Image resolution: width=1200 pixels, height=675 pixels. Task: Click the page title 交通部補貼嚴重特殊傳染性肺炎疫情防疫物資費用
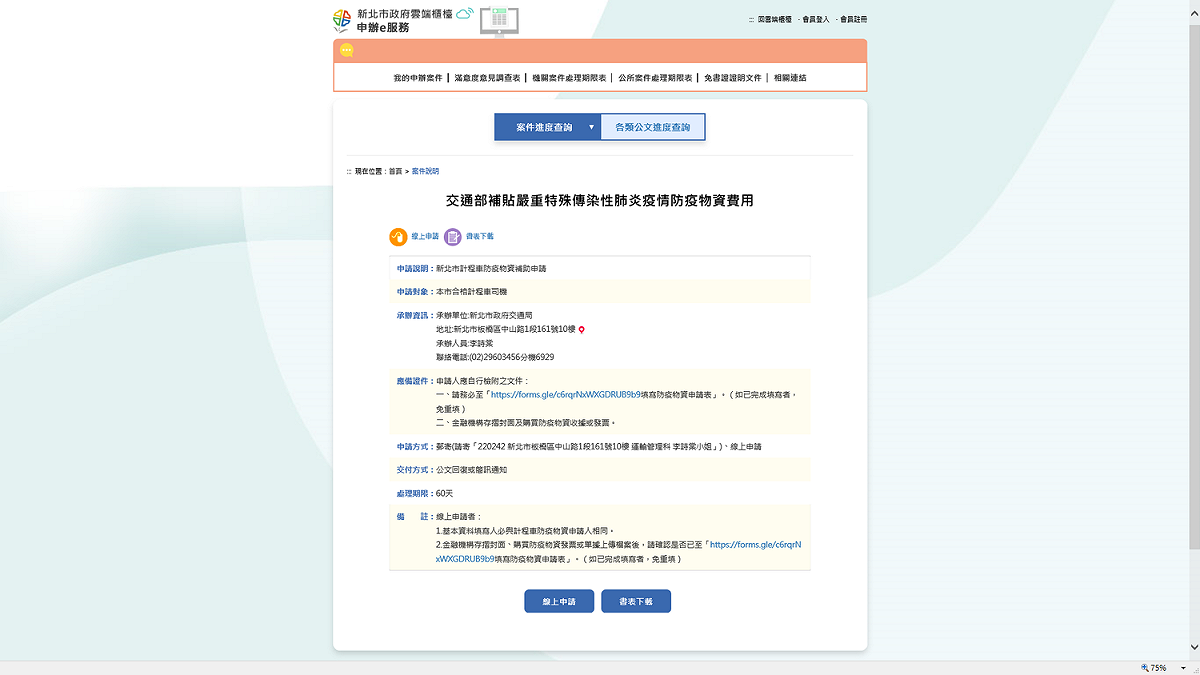coord(600,201)
